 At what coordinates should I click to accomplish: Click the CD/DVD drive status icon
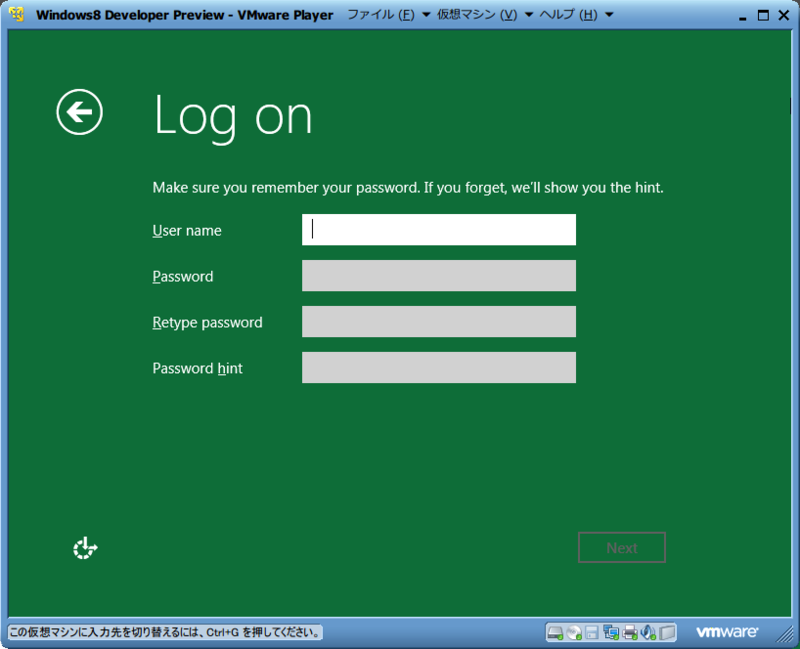click(x=574, y=633)
